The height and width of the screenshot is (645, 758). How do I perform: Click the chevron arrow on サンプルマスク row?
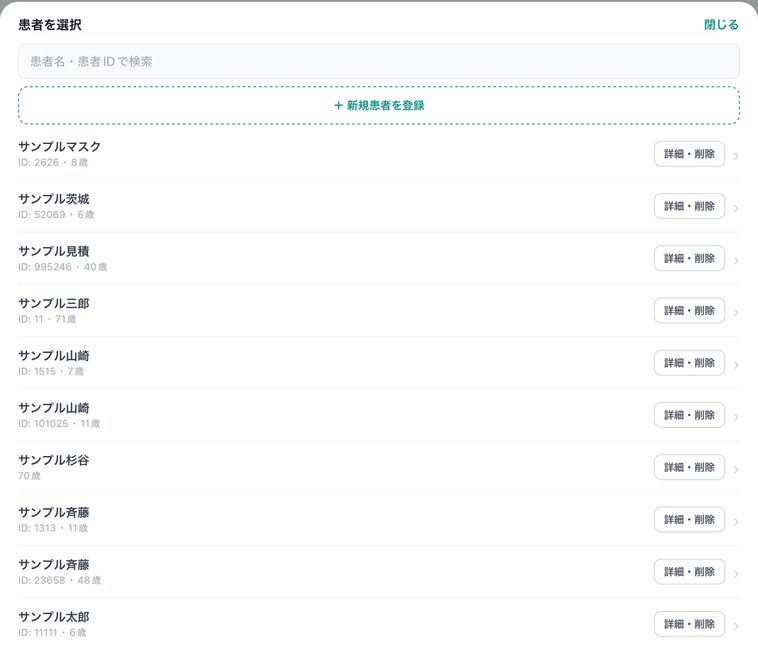pyautogui.click(x=736, y=156)
